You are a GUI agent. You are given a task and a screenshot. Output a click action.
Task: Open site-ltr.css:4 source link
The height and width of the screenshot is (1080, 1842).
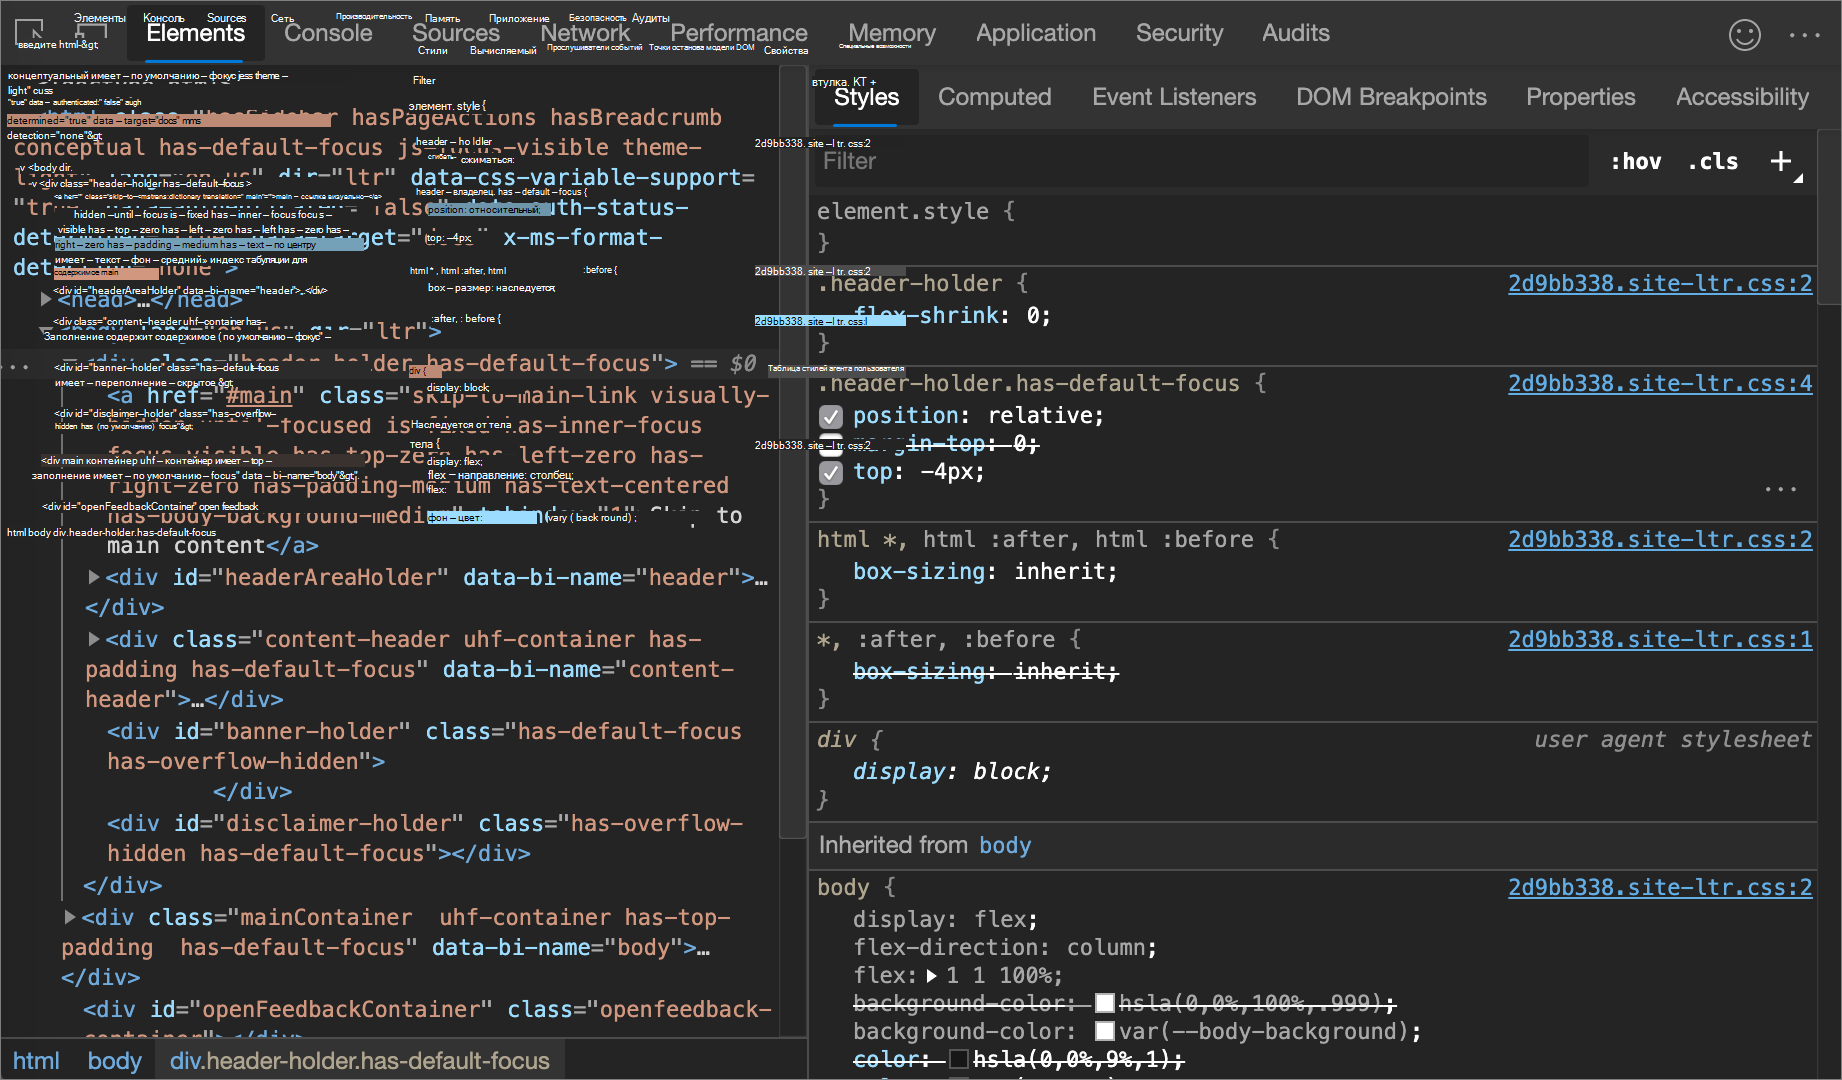pyautogui.click(x=1659, y=383)
